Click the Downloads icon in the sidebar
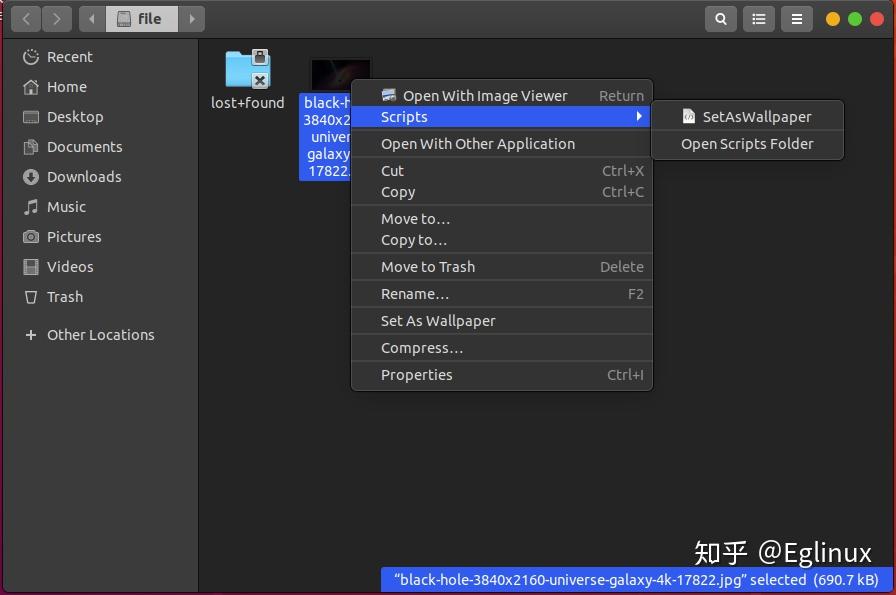The width and height of the screenshot is (896, 595). [31, 177]
